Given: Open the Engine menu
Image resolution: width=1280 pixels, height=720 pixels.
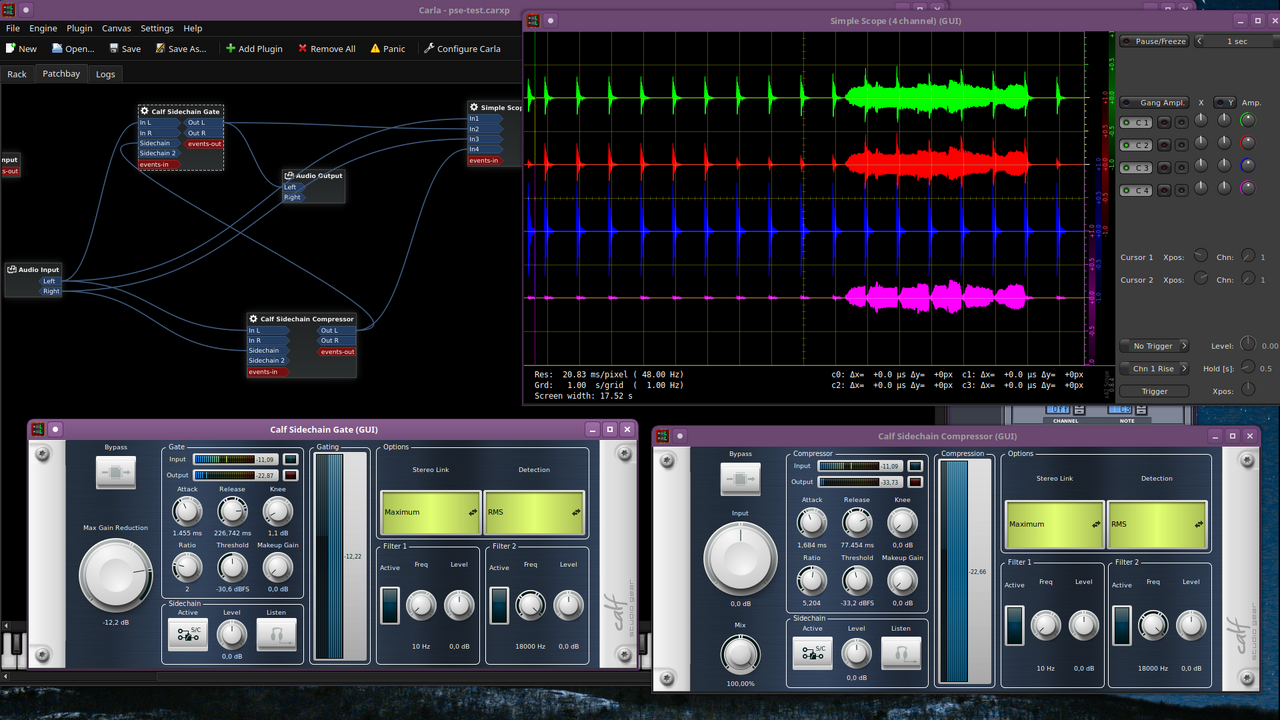Looking at the screenshot, I should (43, 28).
